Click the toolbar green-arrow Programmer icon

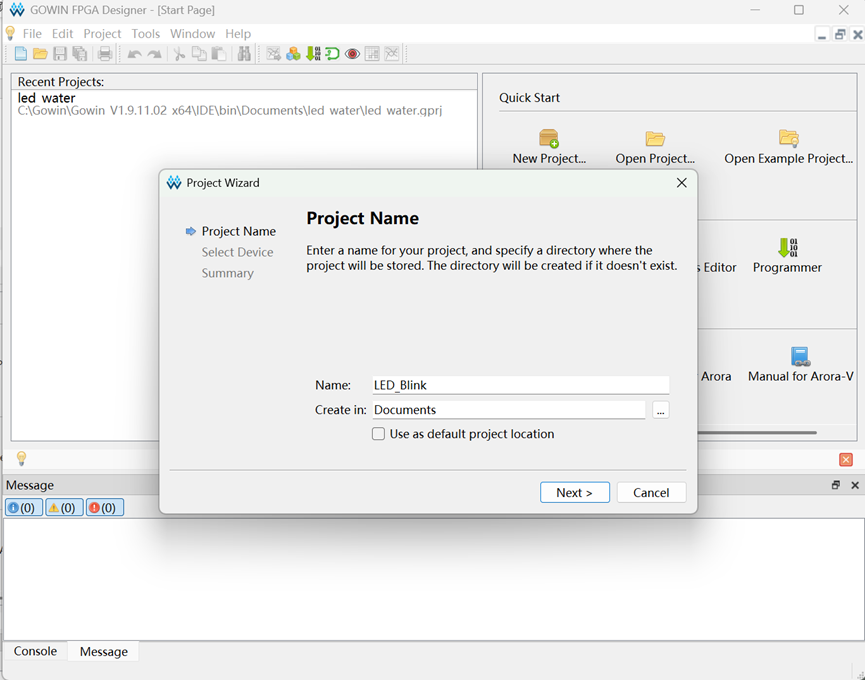(313, 53)
